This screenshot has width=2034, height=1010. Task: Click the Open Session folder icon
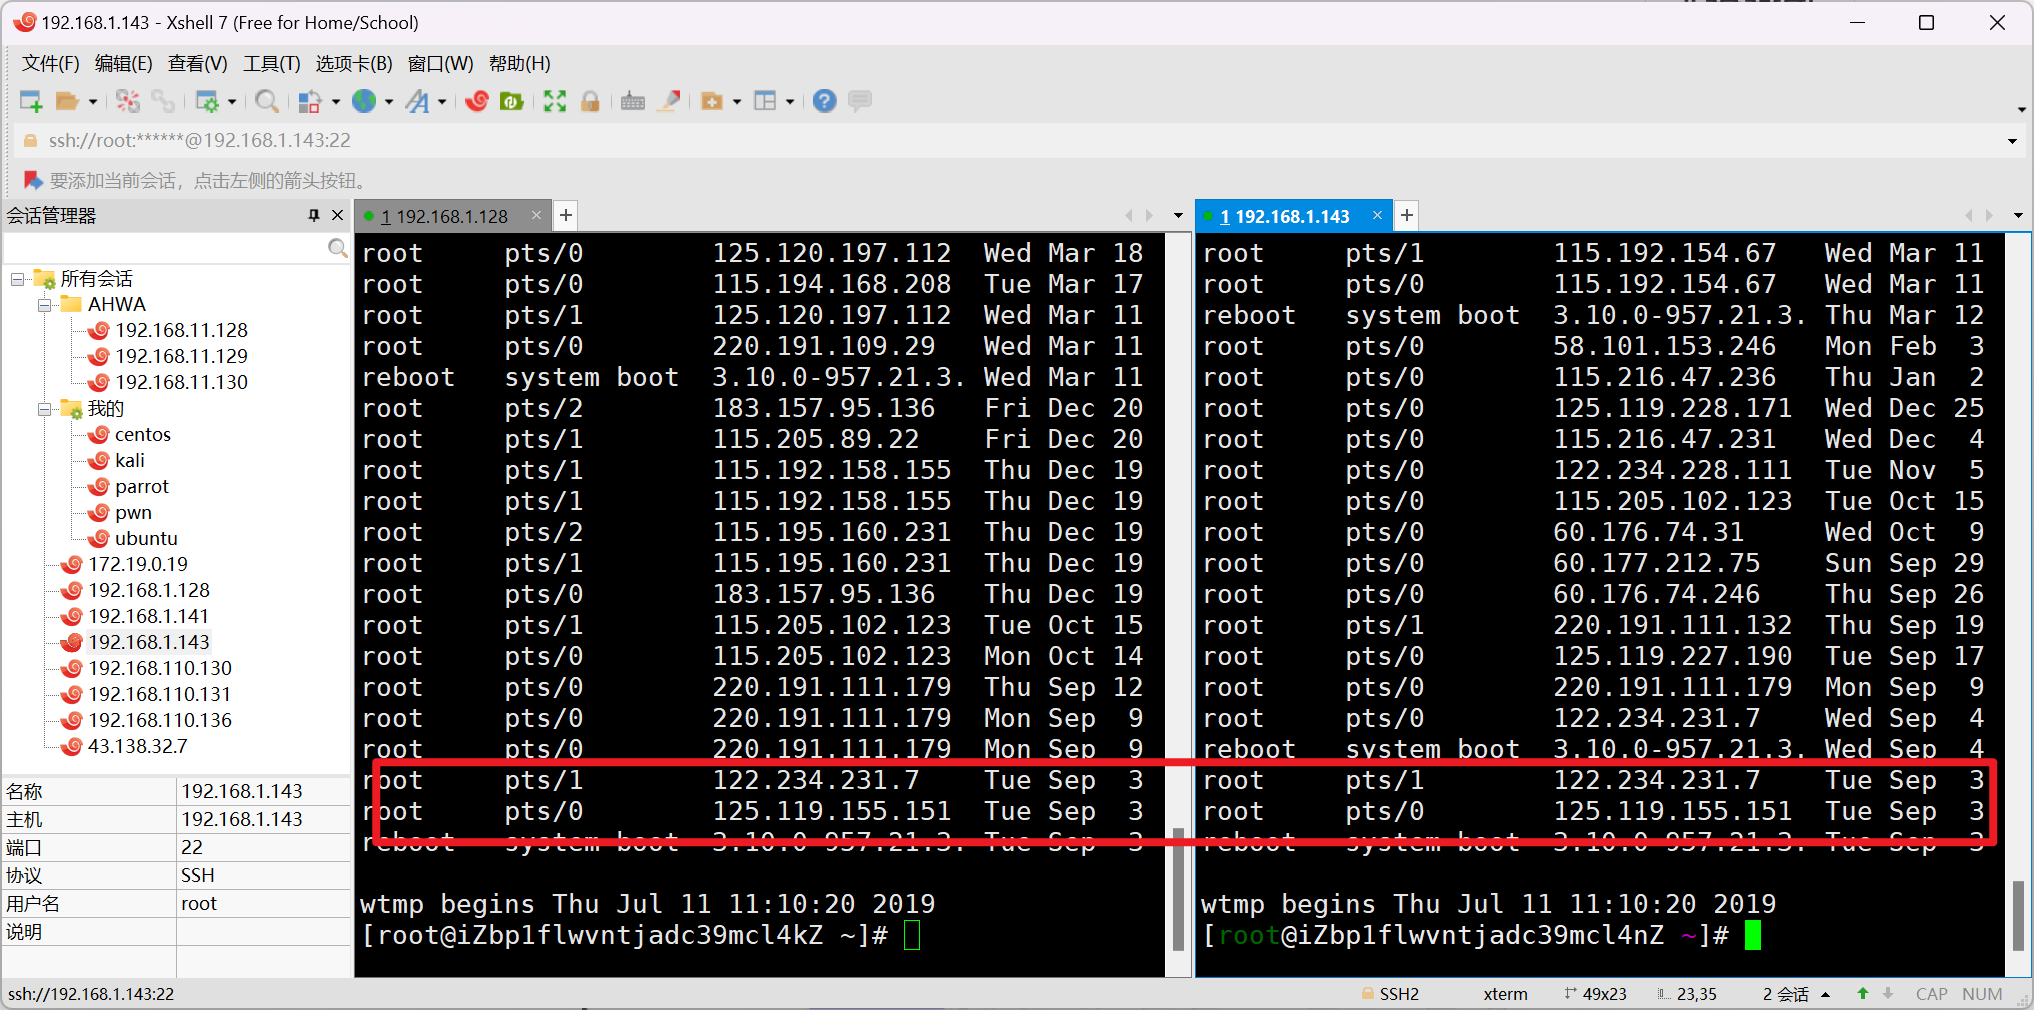point(67,101)
